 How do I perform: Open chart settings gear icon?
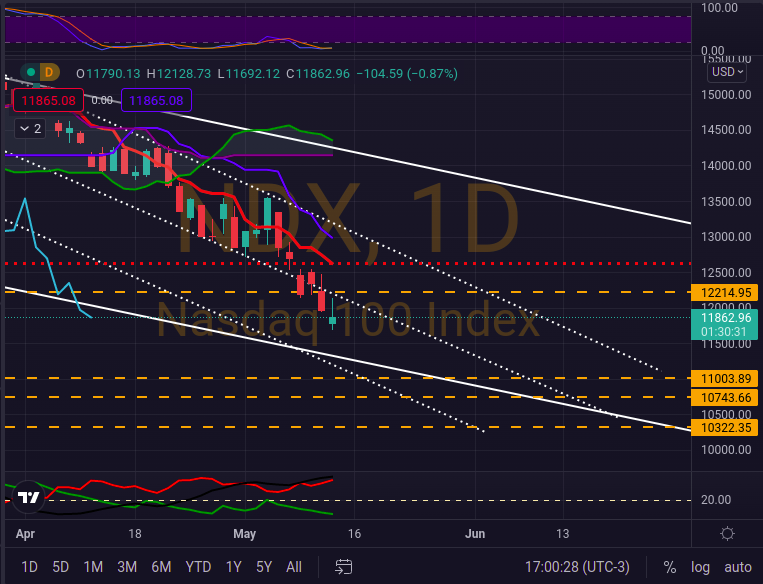click(727, 534)
